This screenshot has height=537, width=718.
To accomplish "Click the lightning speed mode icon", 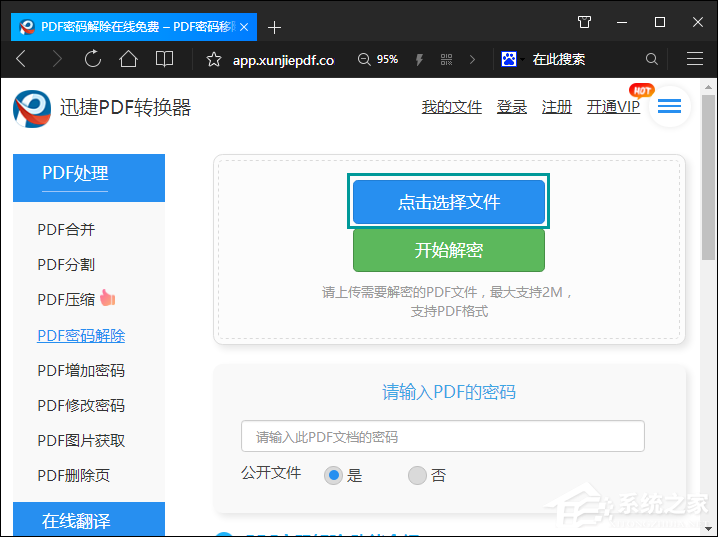I will click(x=419, y=60).
